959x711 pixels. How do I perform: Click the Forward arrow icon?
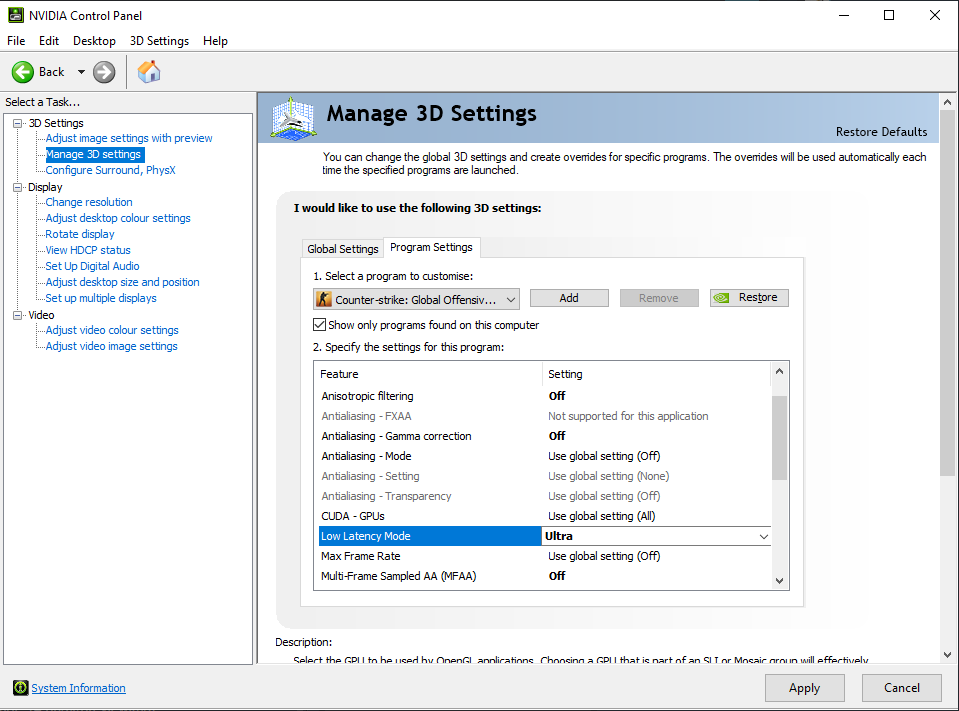(x=104, y=72)
